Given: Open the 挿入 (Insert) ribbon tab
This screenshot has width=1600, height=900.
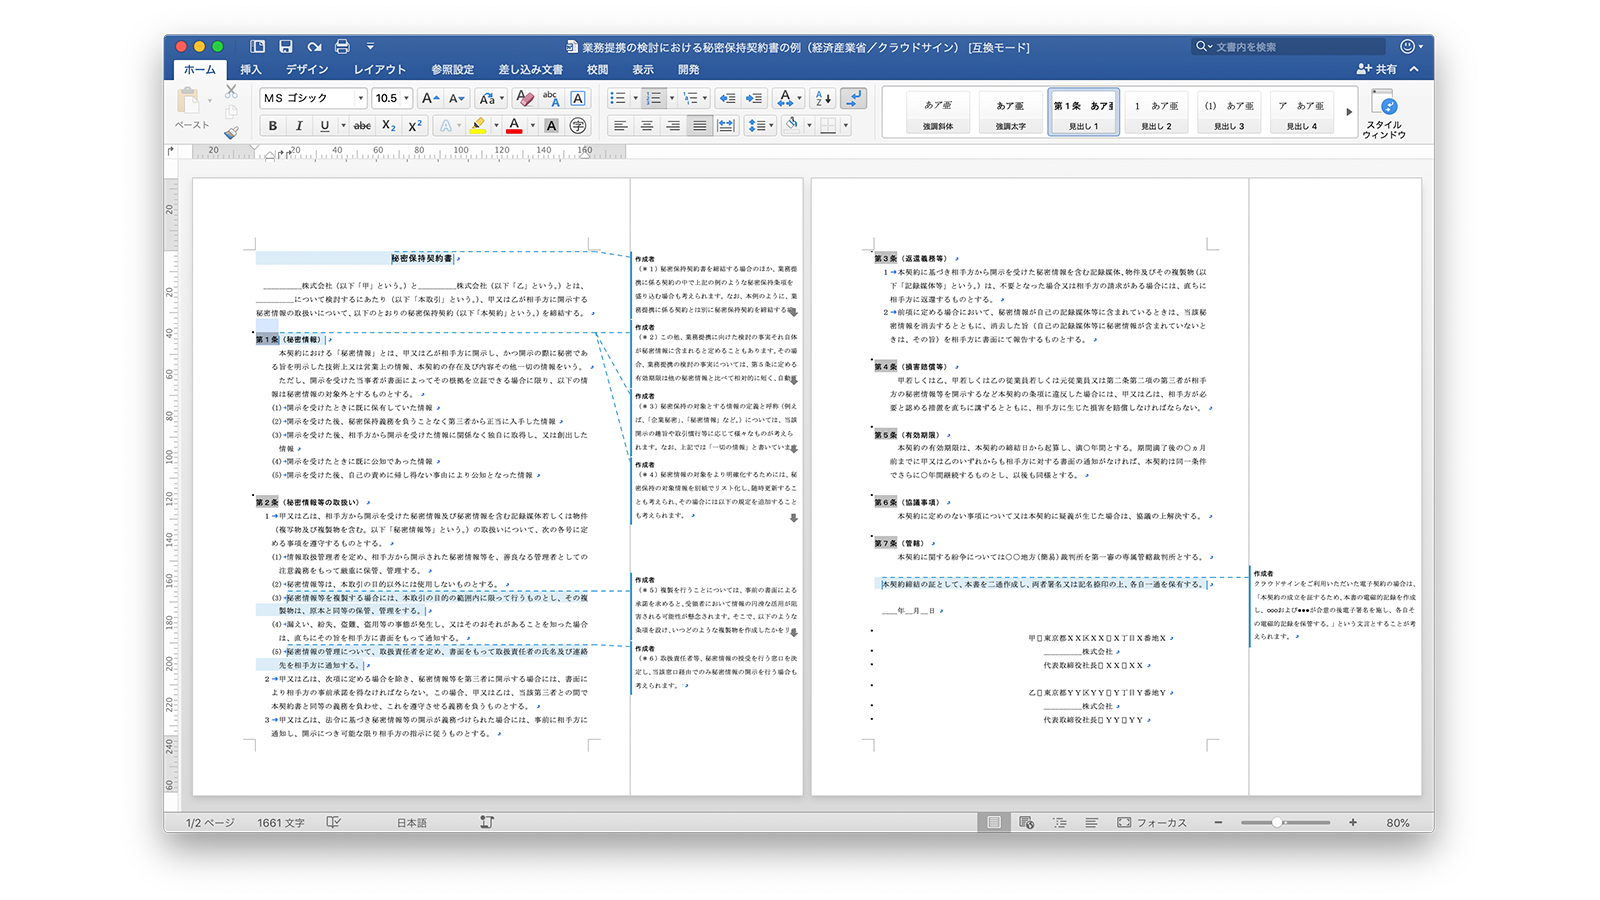Looking at the screenshot, I should point(250,69).
